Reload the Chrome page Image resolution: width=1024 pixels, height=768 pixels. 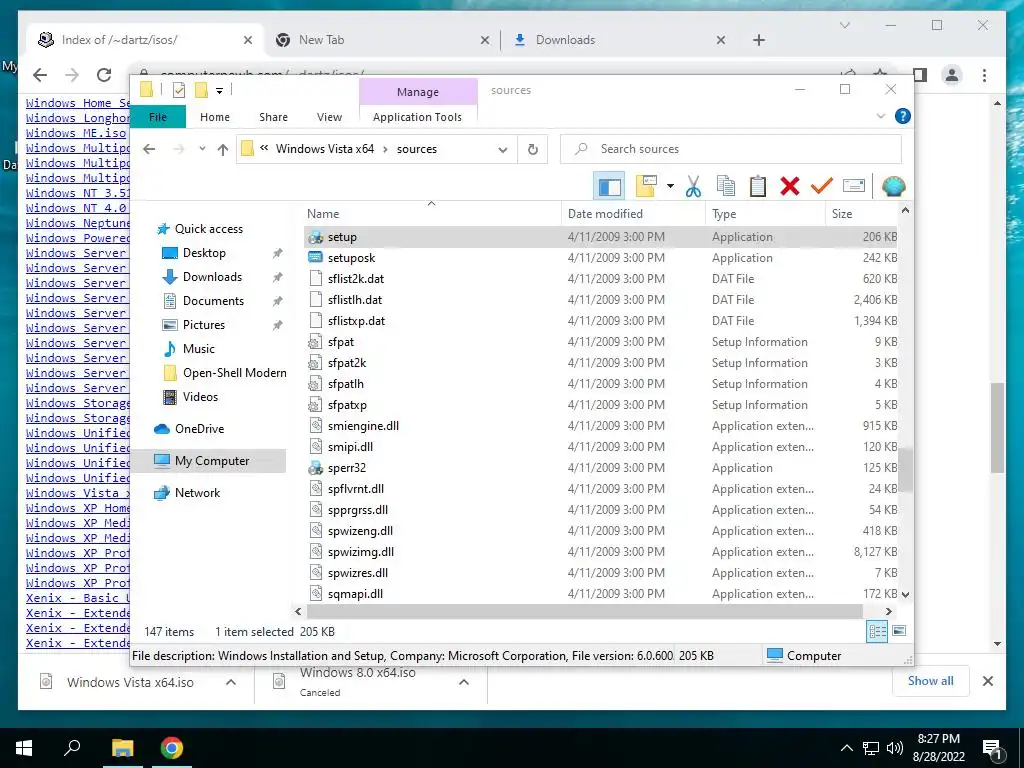[x=104, y=75]
